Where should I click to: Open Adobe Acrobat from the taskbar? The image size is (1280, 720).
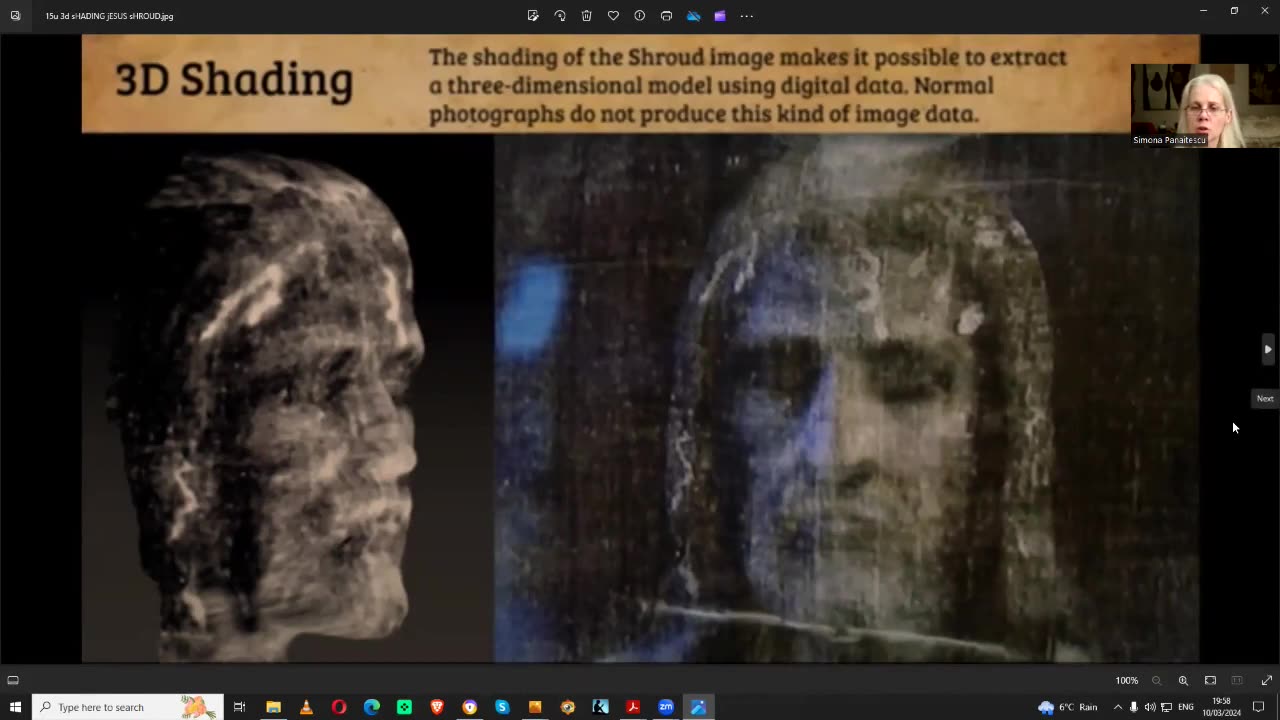[633, 707]
